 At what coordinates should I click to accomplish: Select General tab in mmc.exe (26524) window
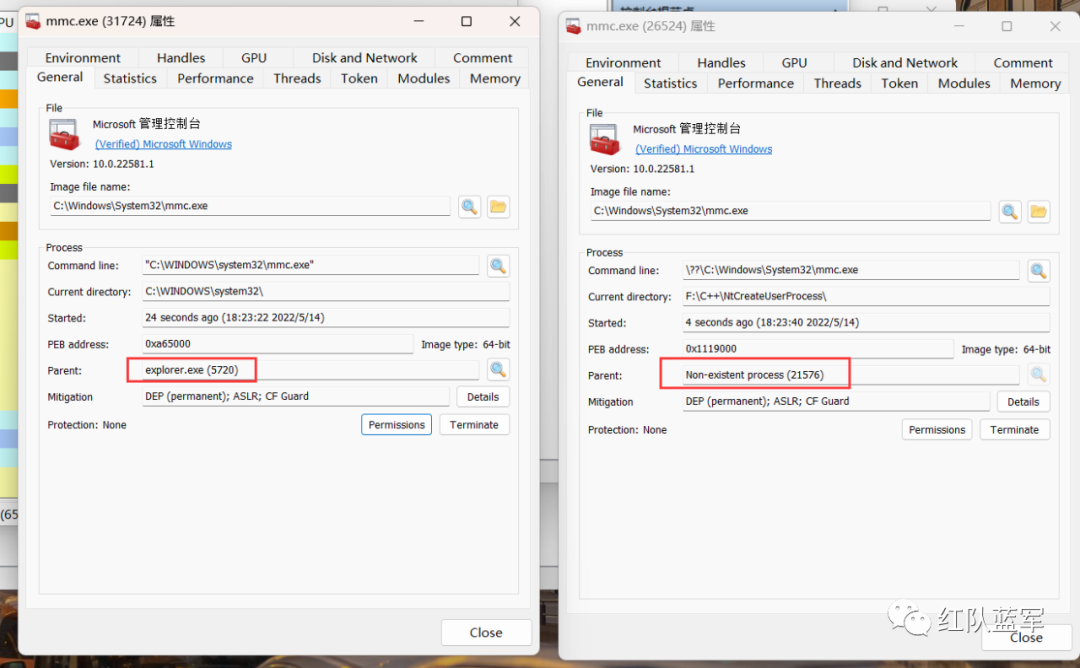(600, 82)
